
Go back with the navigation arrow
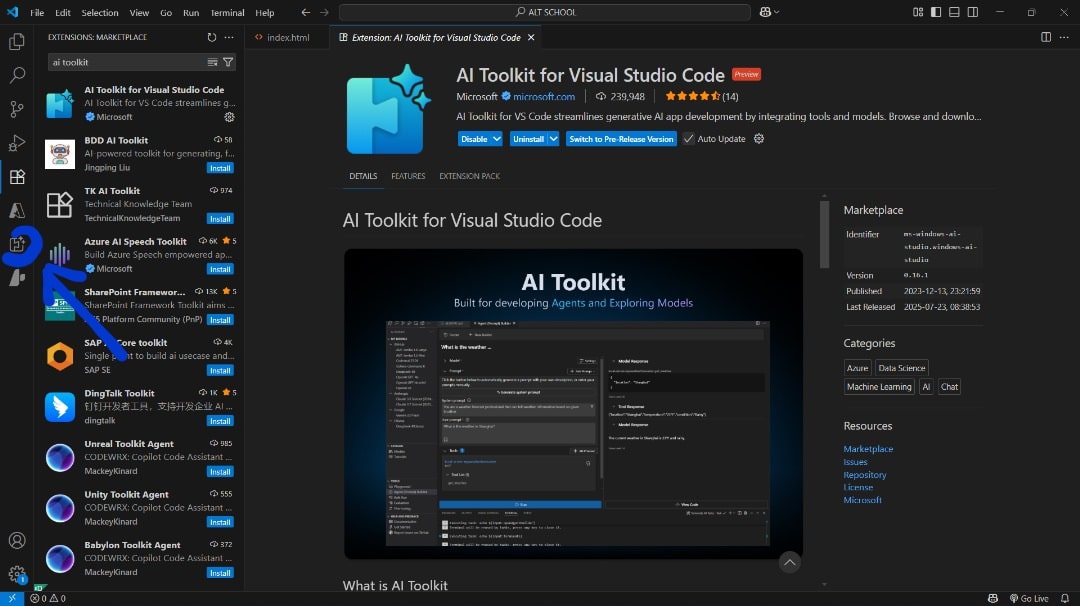[x=306, y=12]
